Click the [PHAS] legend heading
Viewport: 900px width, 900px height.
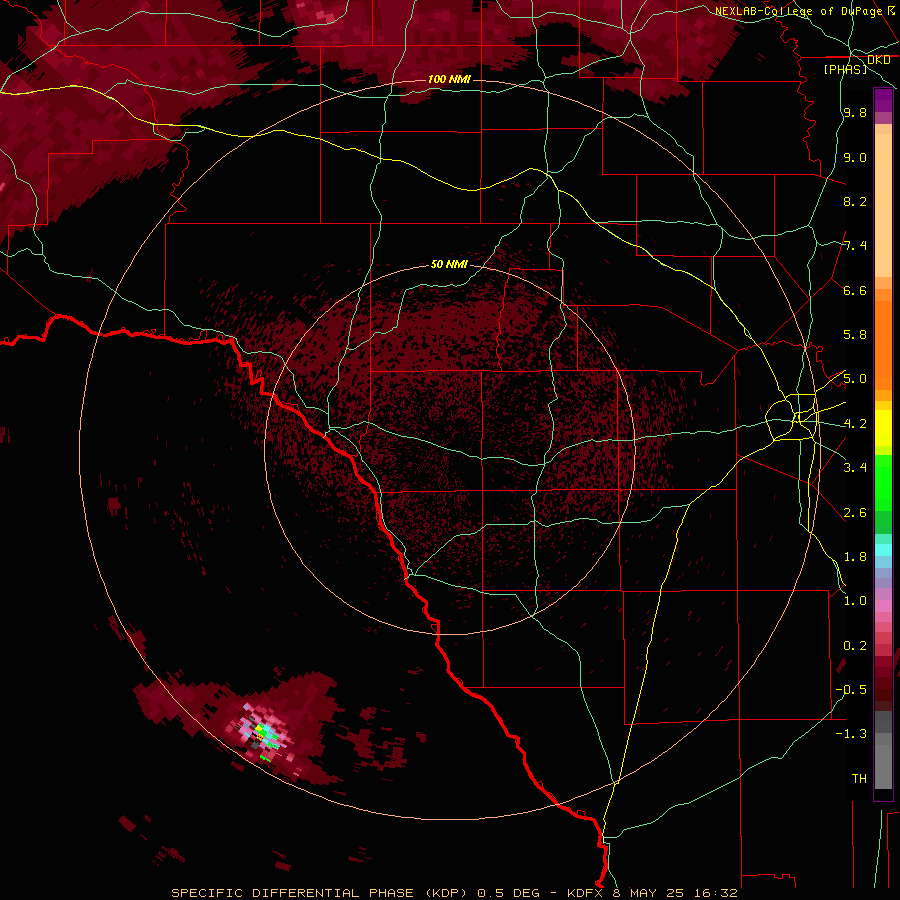point(845,70)
